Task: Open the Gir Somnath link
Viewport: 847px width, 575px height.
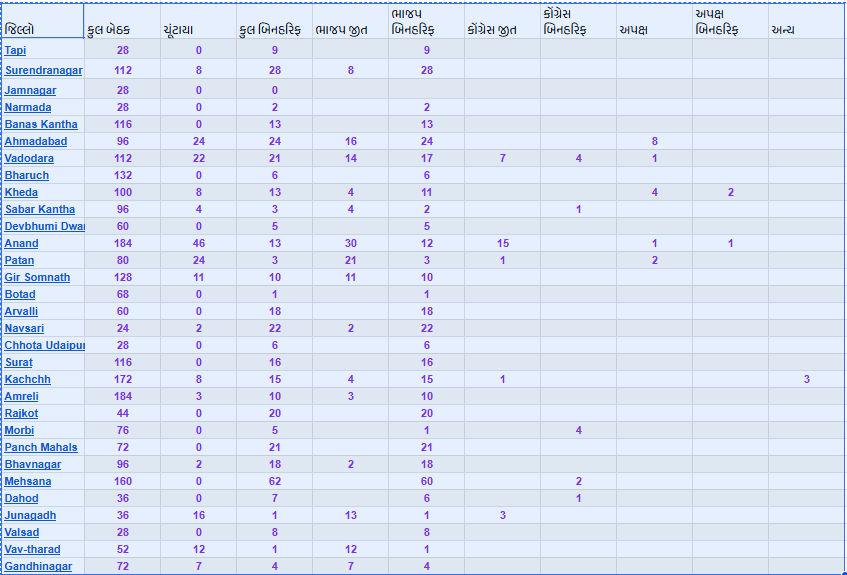Action: coord(37,278)
